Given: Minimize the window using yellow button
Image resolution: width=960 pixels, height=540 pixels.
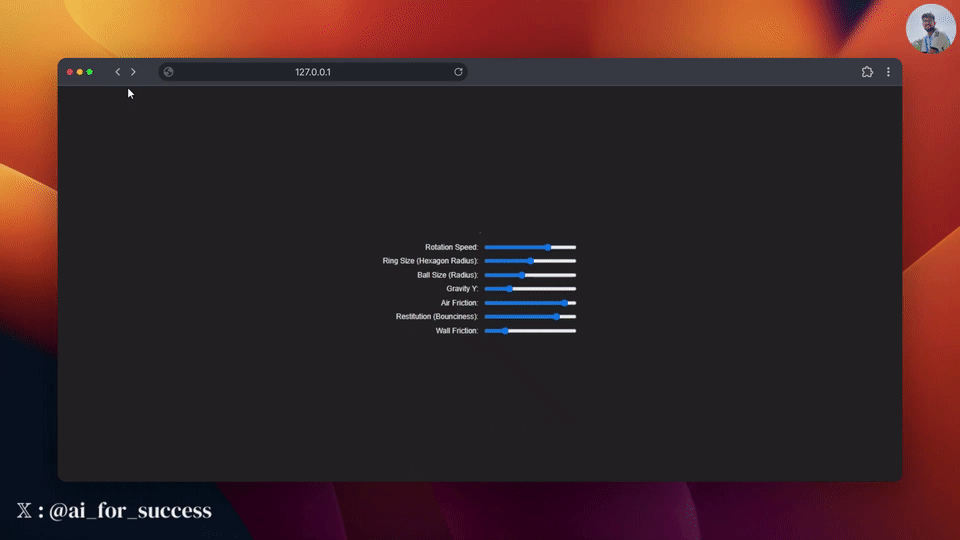Looking at the screenshot, I should tap(80, 72).
